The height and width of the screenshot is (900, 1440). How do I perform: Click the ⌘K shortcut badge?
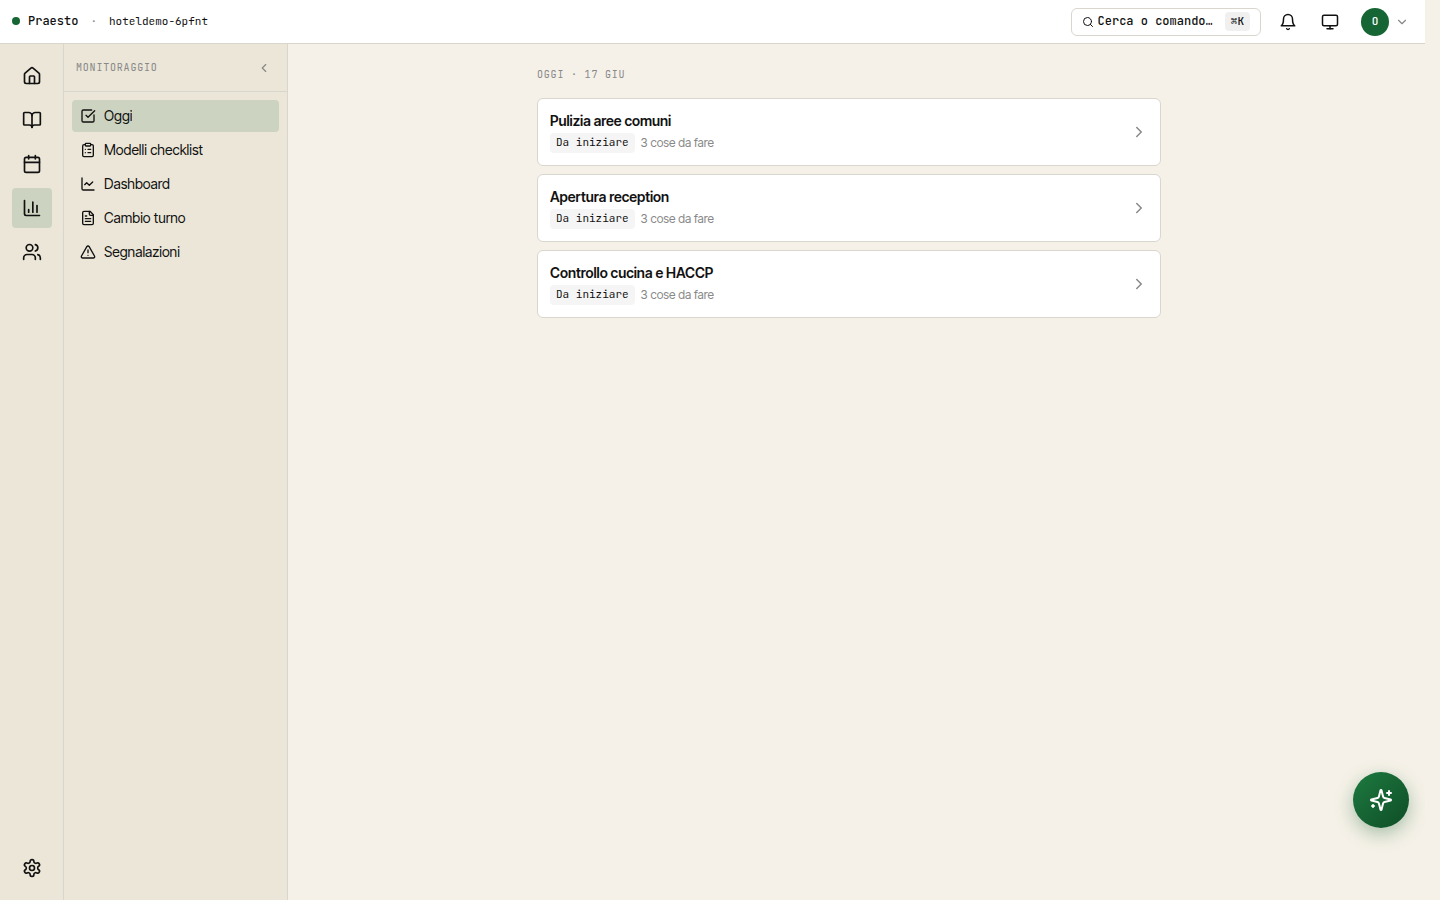point(1237,21)
